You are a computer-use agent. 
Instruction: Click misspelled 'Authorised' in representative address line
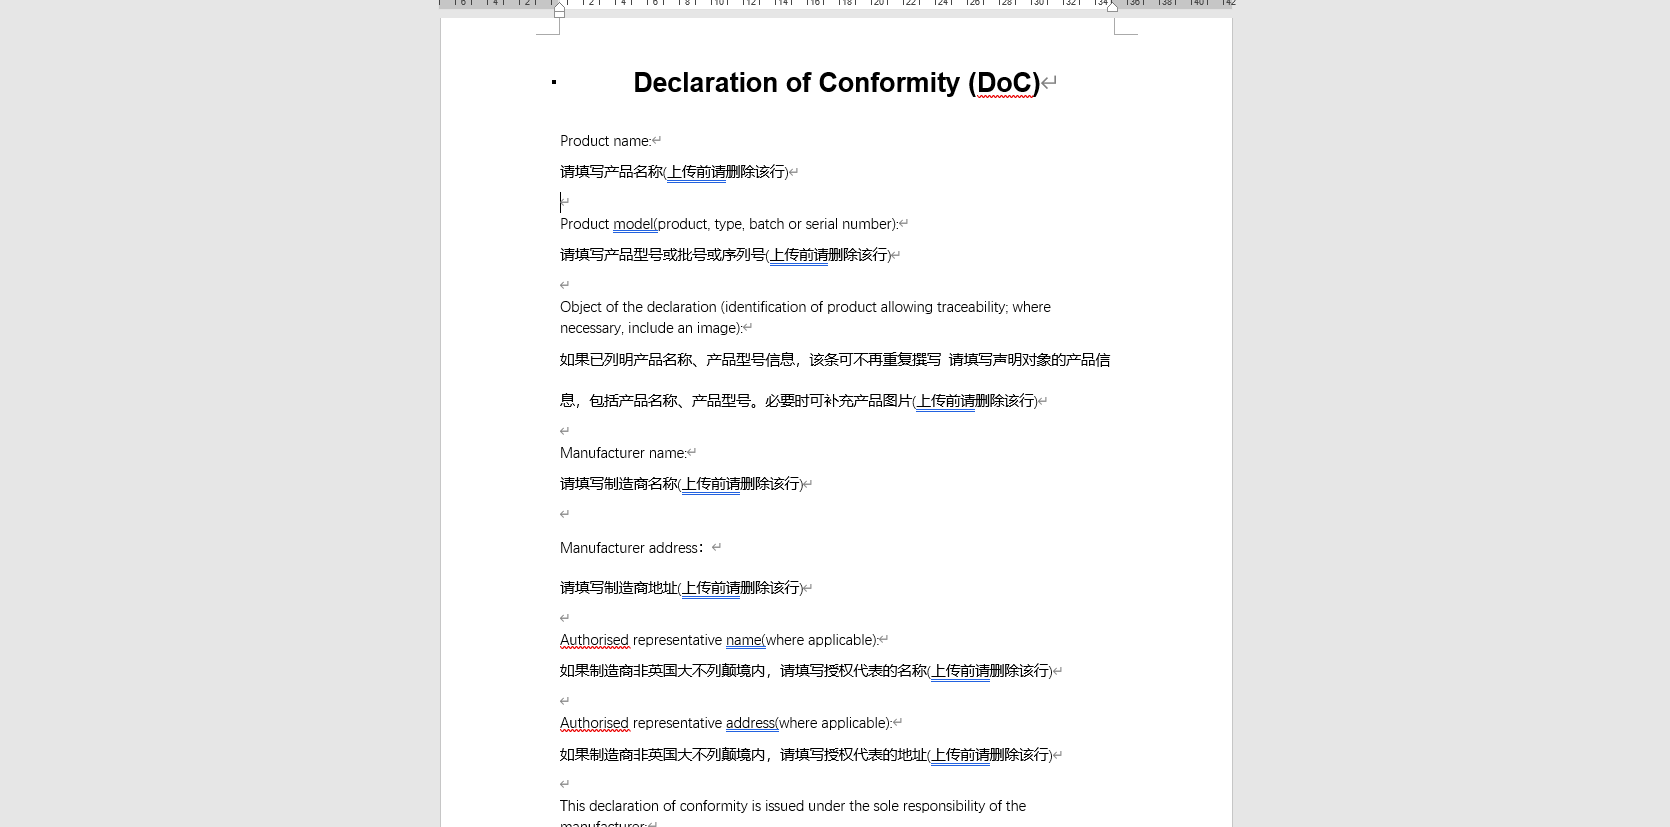[x=594, y=723]
